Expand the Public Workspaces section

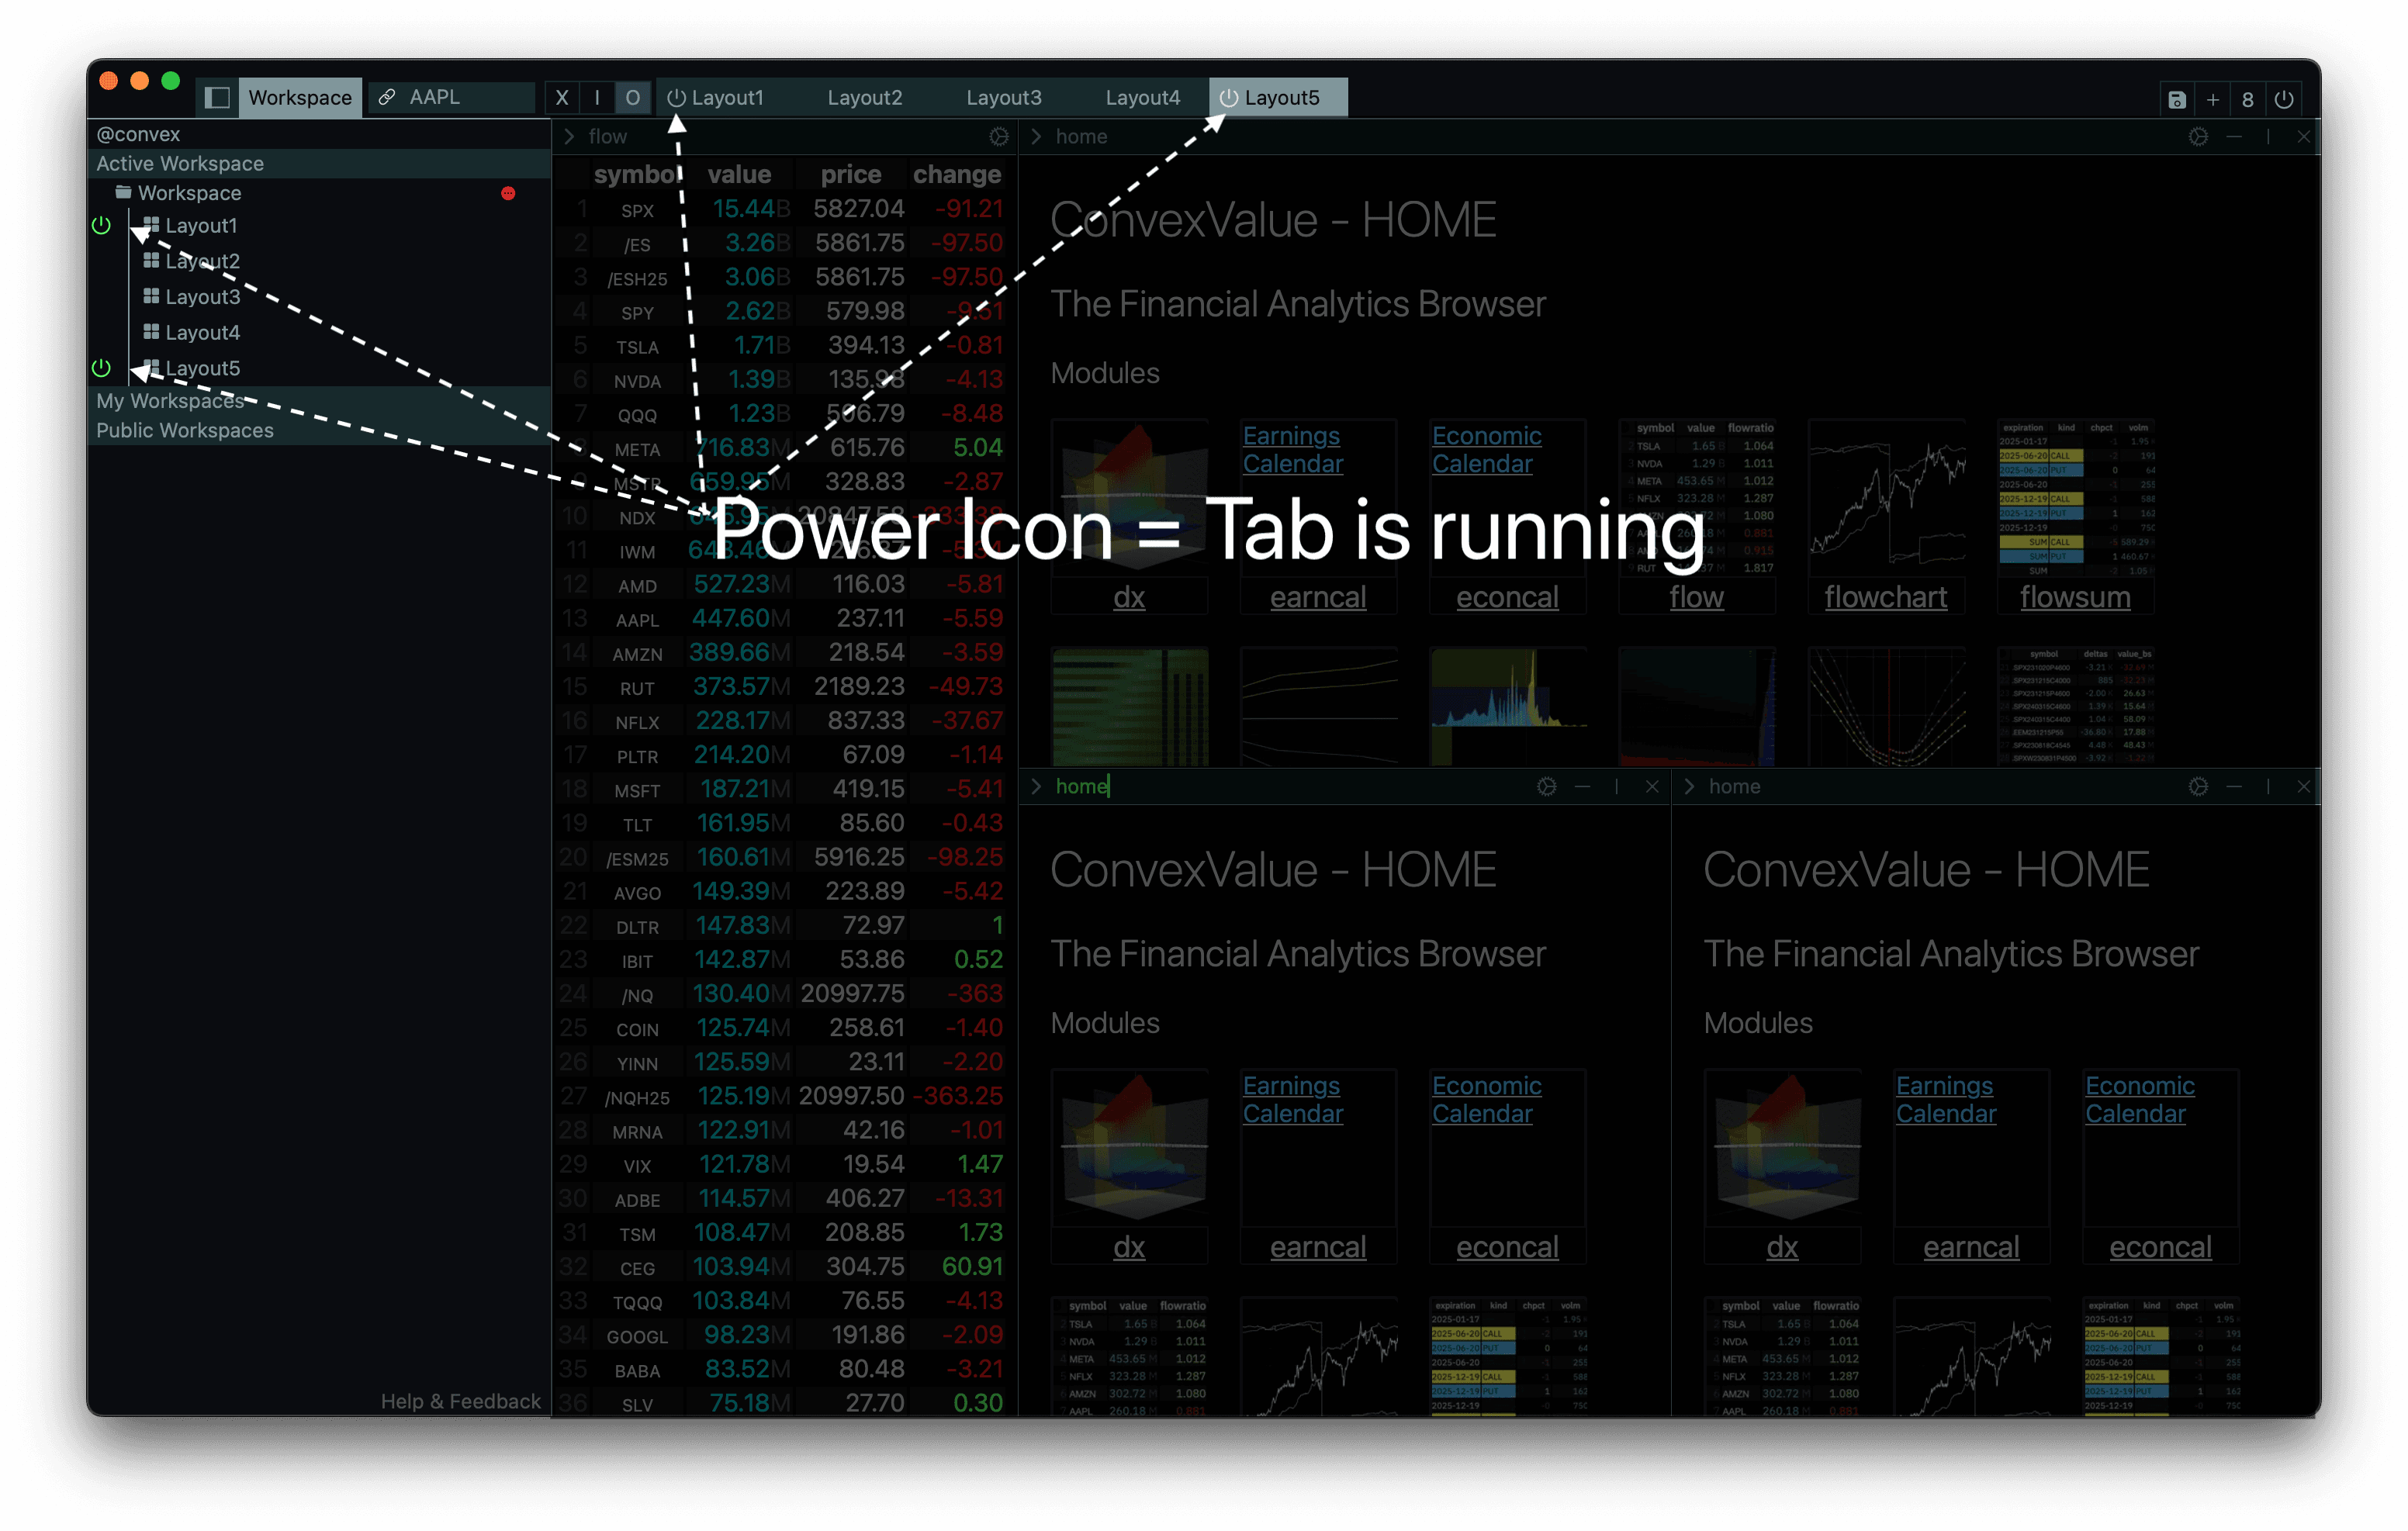[x=319, y=430]
